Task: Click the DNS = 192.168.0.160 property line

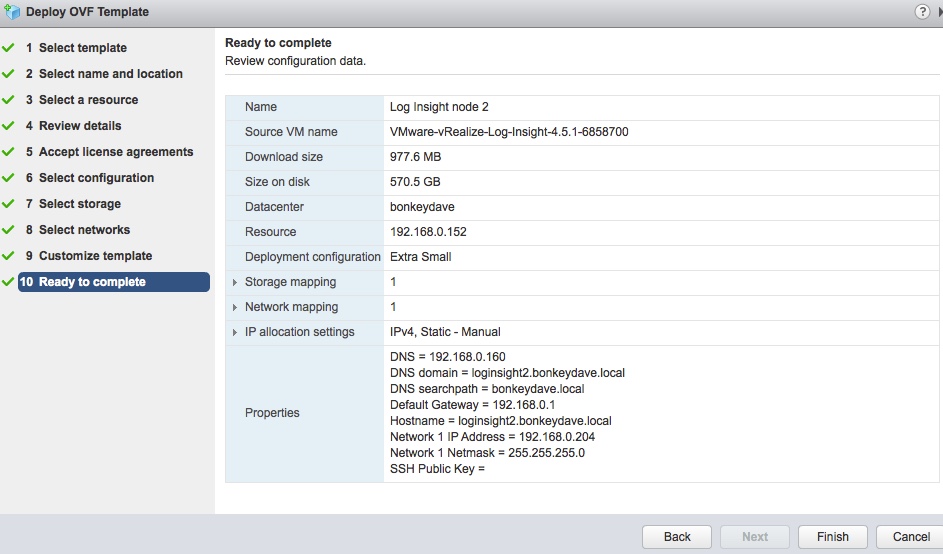Action: (447, 357)
